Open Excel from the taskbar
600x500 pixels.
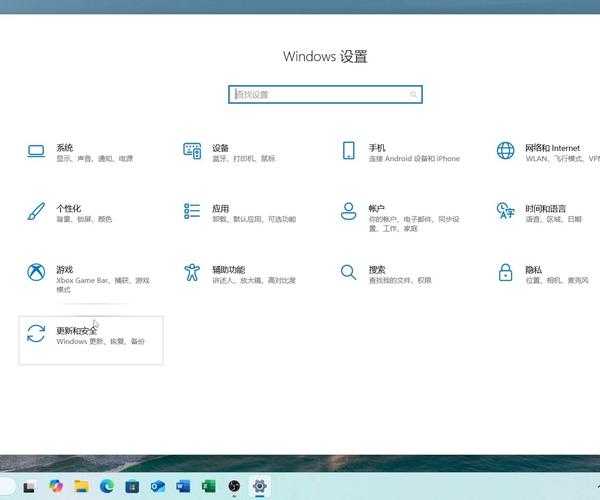[x=208, y=487]
